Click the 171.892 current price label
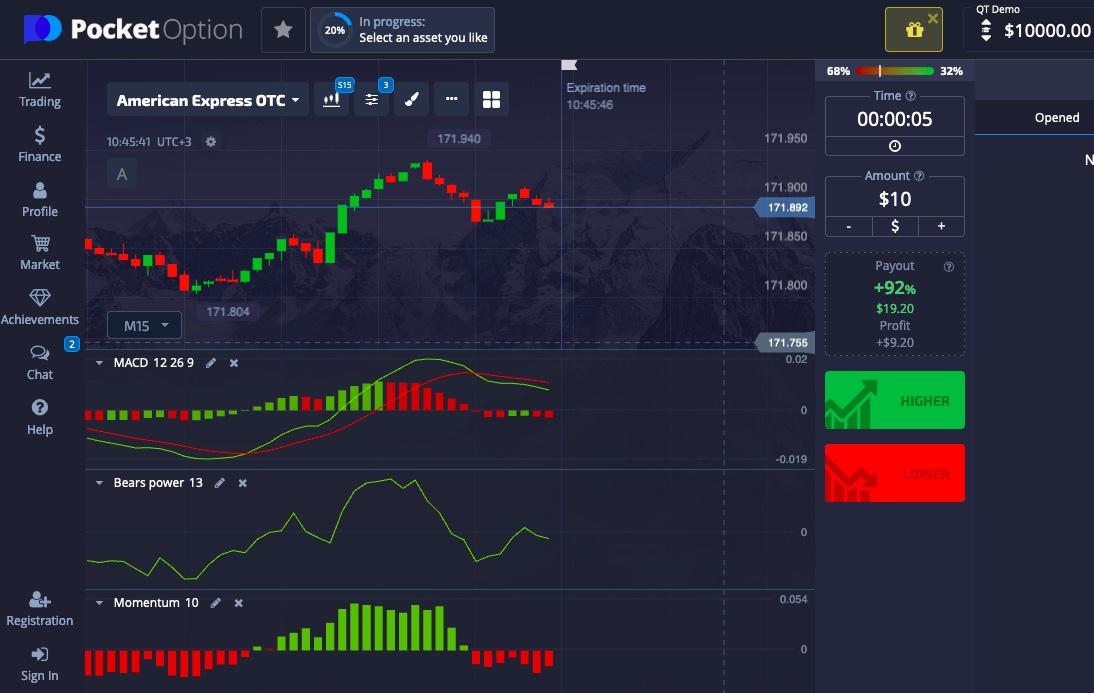Screen dimensions: 1094x693 (786, 207)
